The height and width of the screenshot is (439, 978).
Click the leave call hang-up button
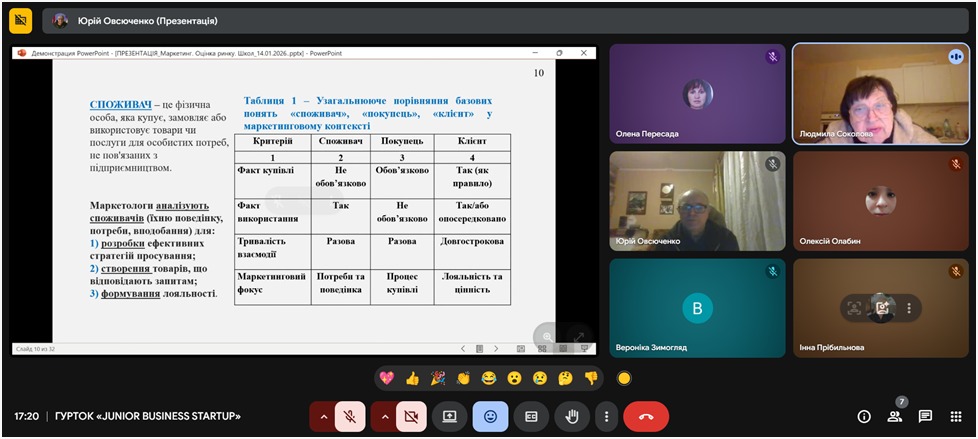(x=646, y=416)
